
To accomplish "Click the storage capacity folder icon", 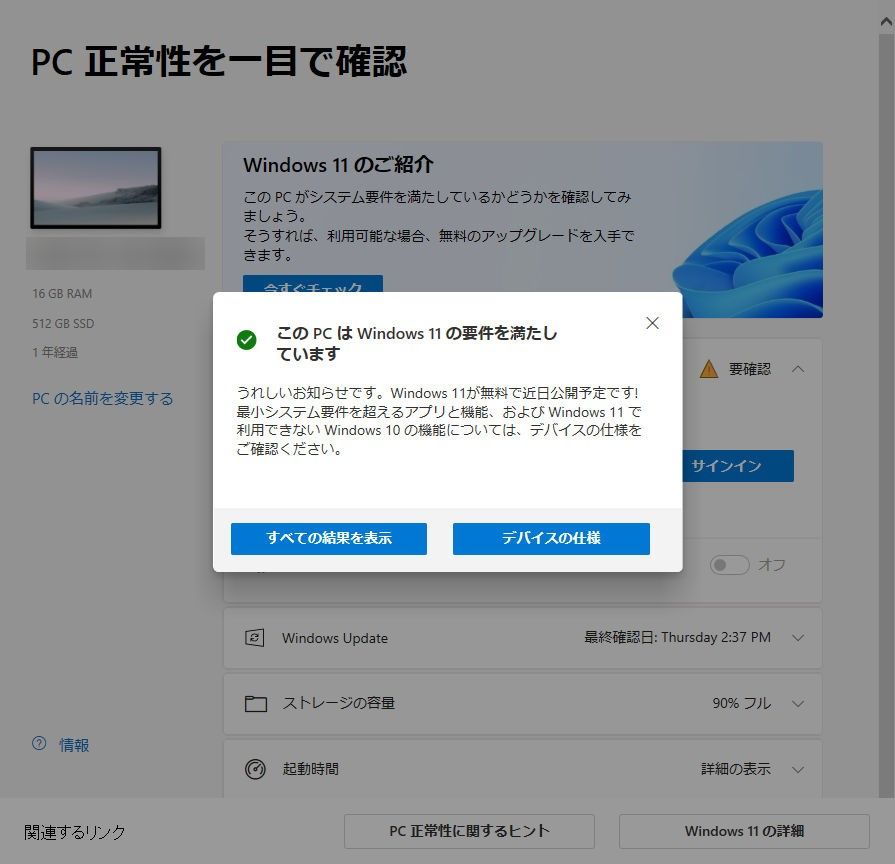I will point(255,704).
